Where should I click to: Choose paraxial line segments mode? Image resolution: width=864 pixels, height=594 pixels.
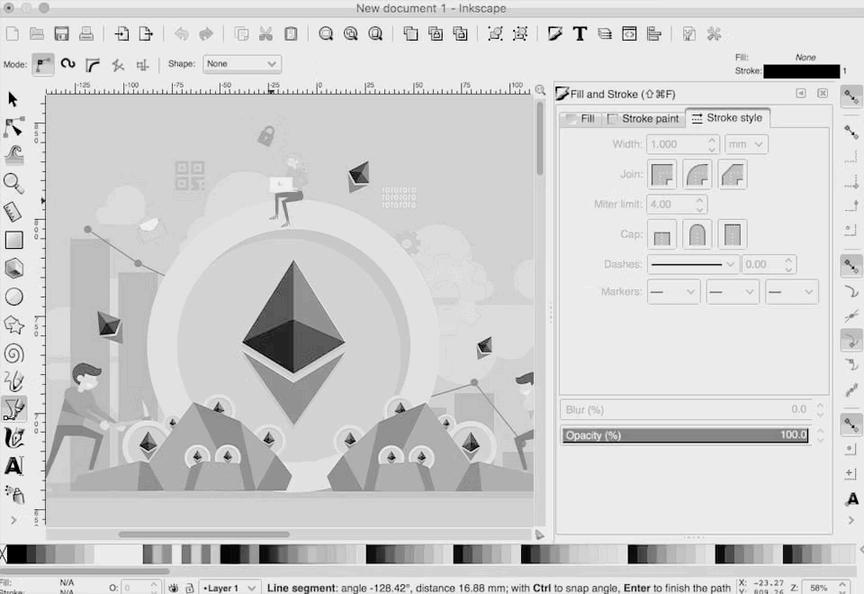point(142,65)
